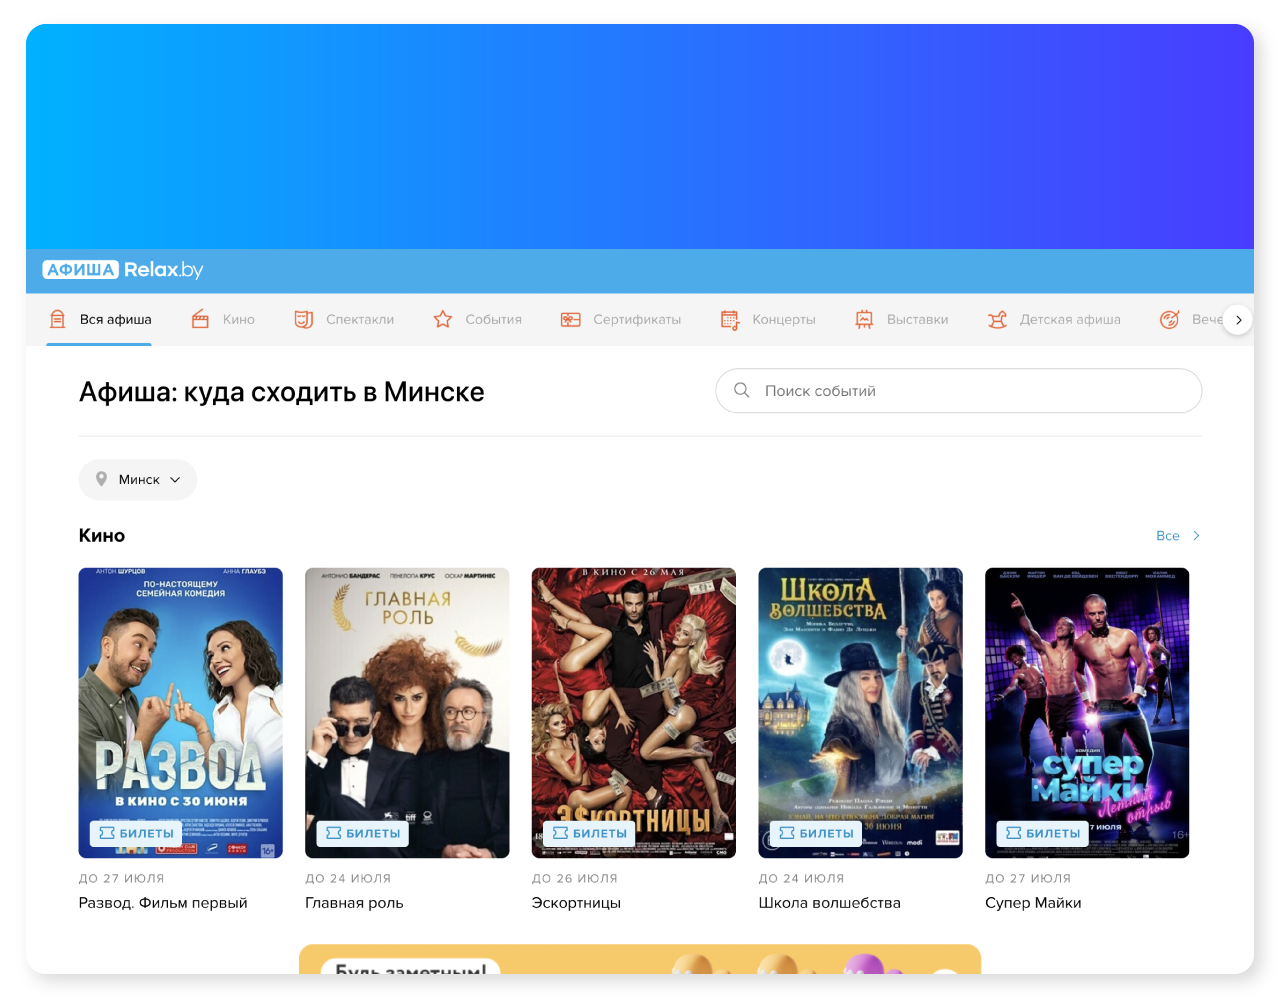
Task: Select the Детская афиша tab
Action: tap(1054, 320)
